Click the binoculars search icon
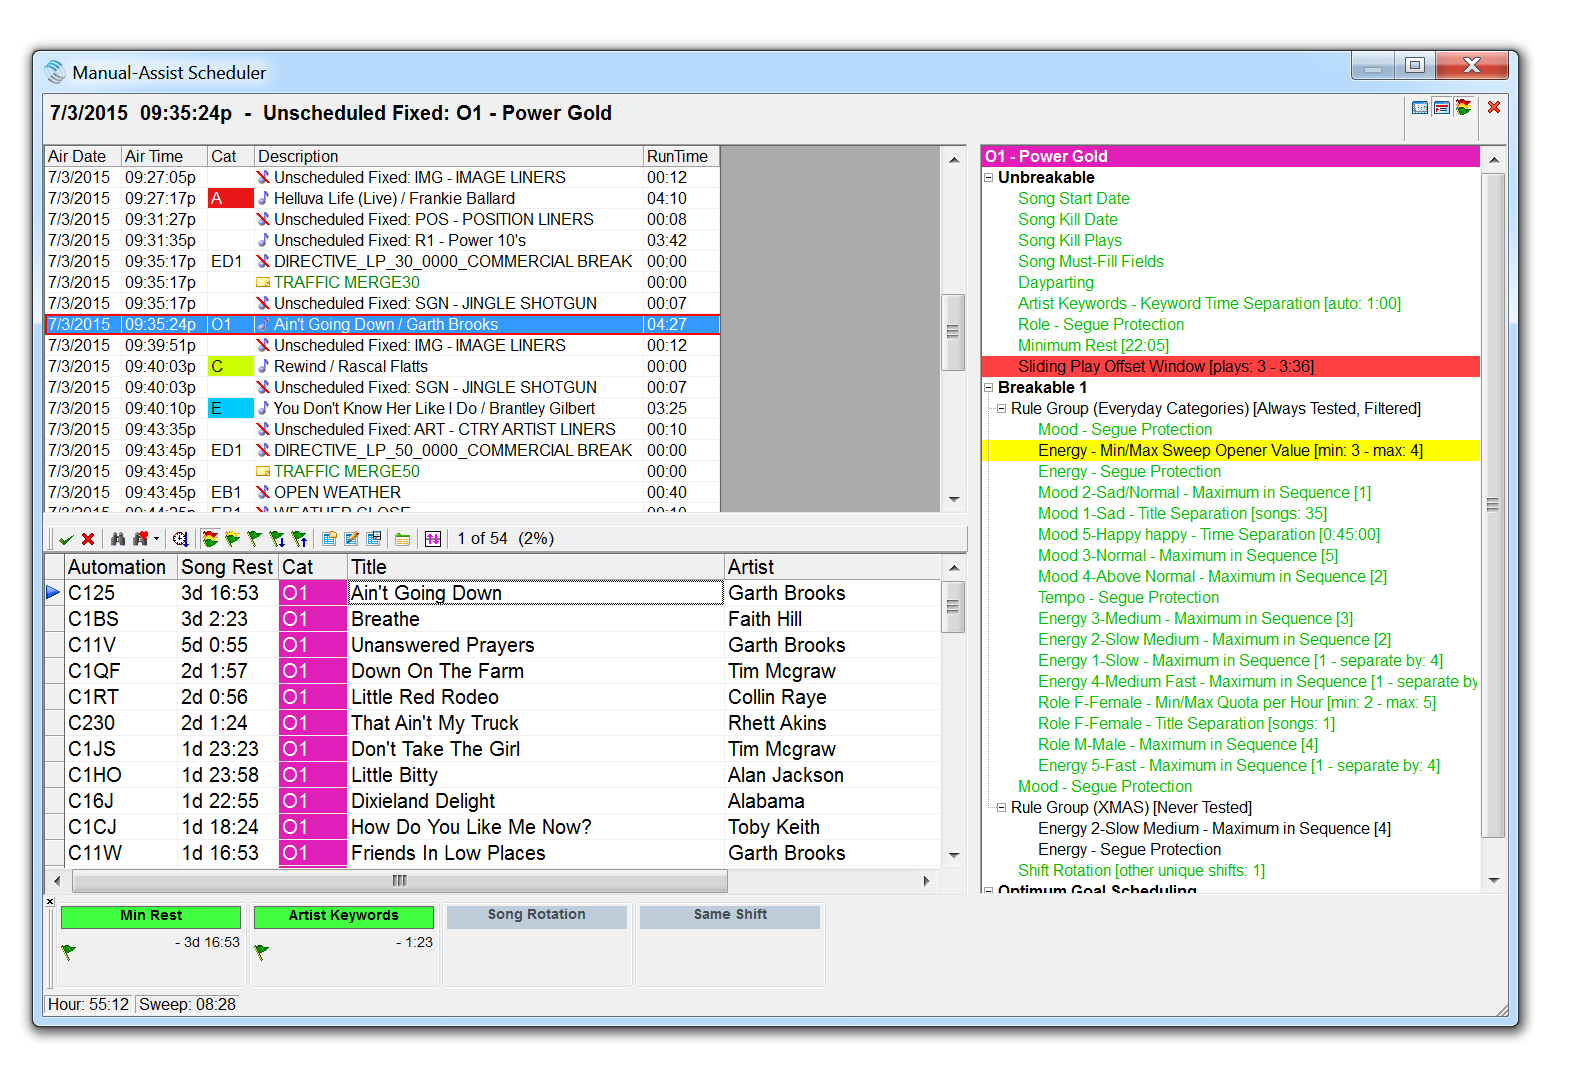Screen dimensions: 1574x1076 118,539
